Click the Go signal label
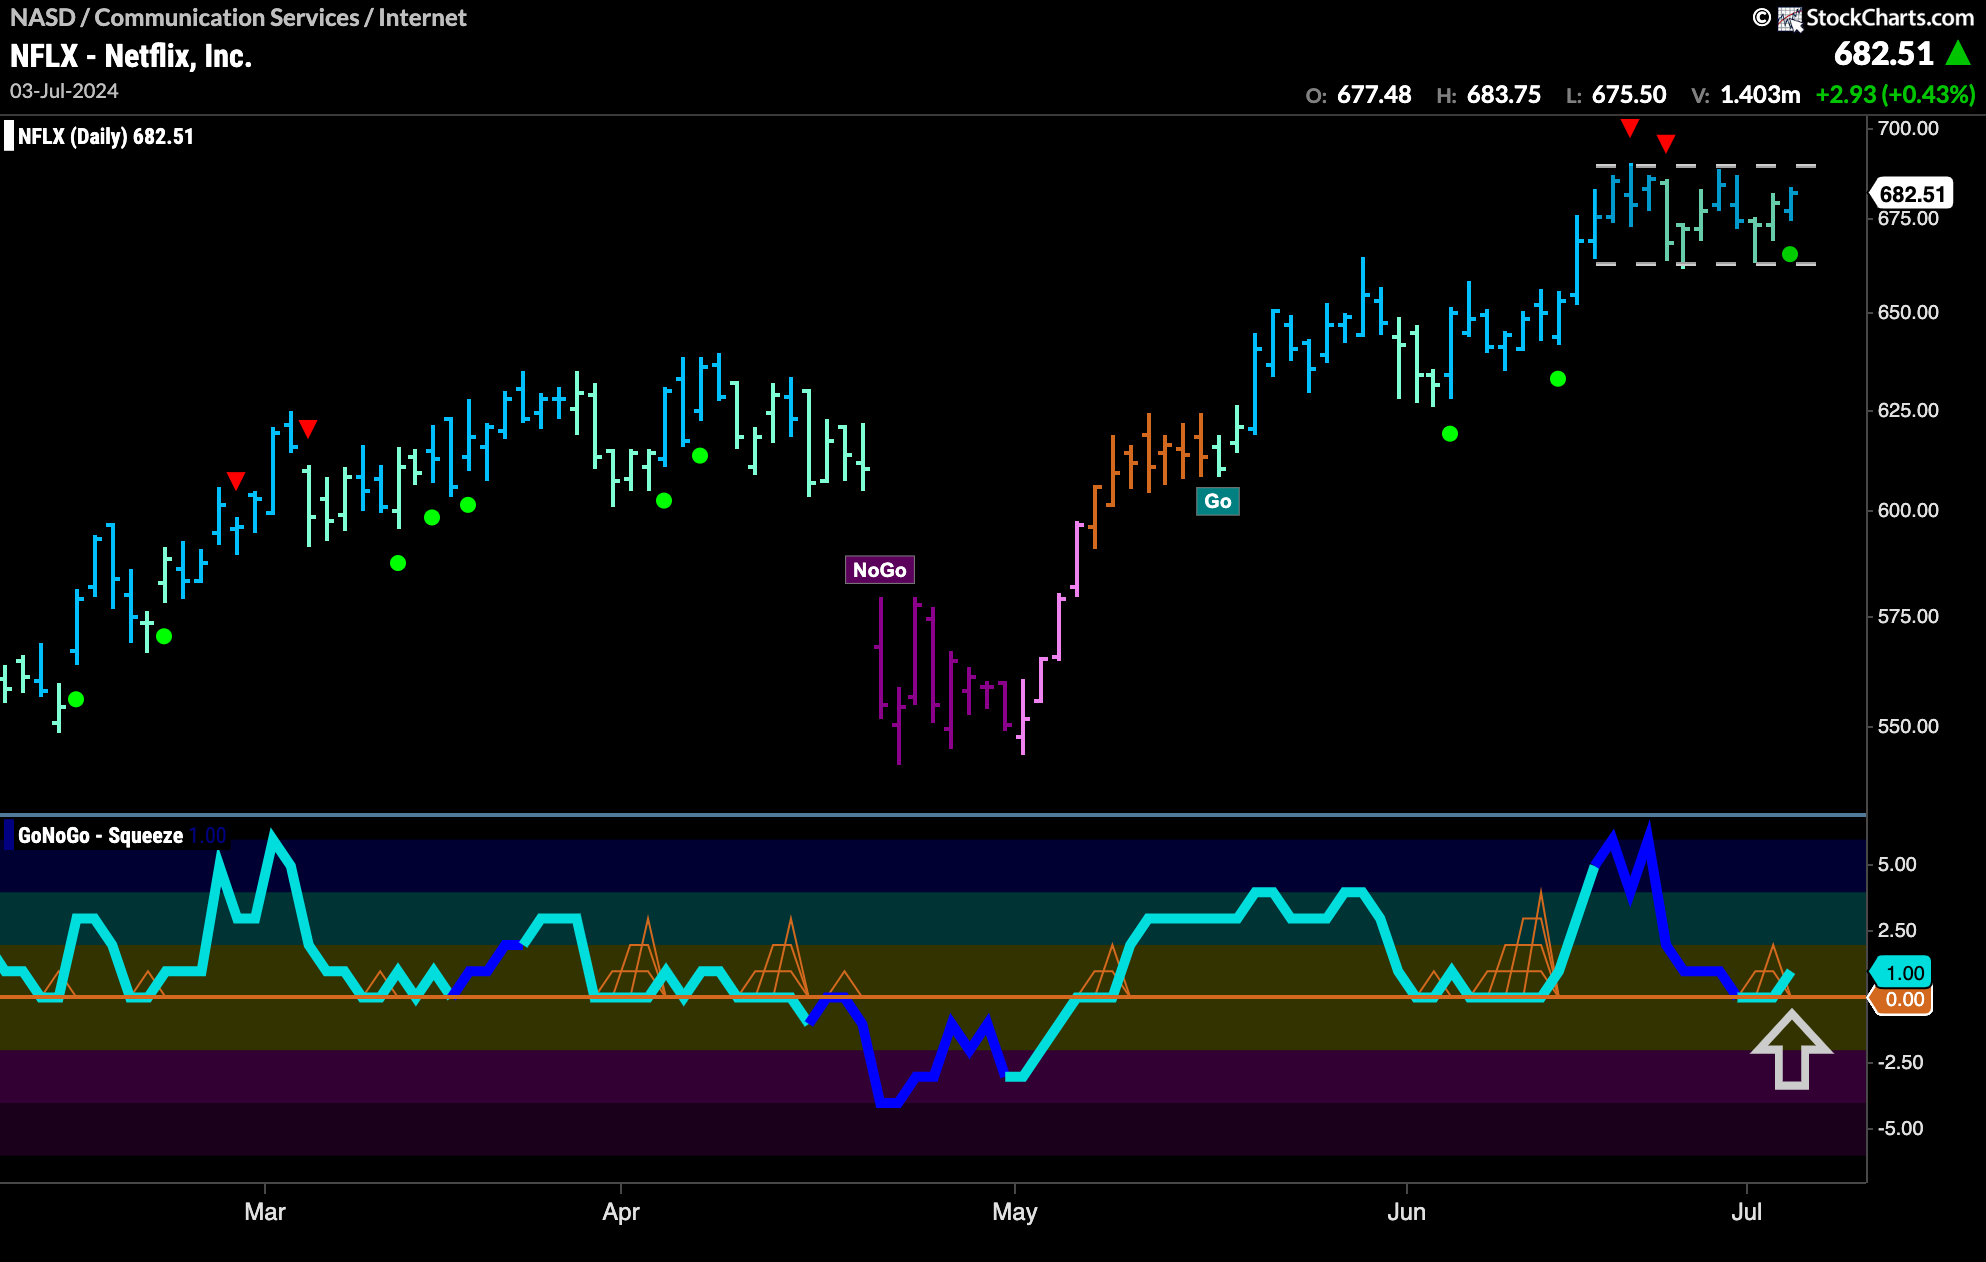The width and height of the screenshot is (1986, 1262). coord(1217,501)
